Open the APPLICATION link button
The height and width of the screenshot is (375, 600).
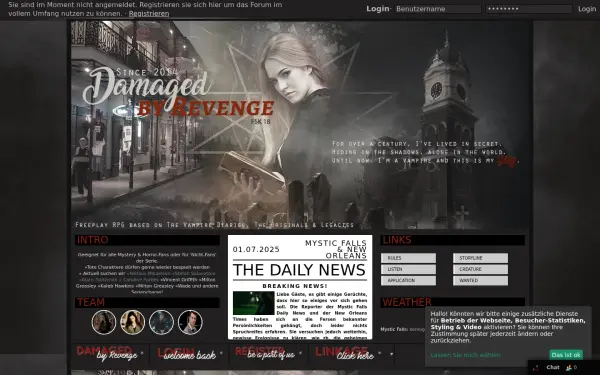click(408, 280)
